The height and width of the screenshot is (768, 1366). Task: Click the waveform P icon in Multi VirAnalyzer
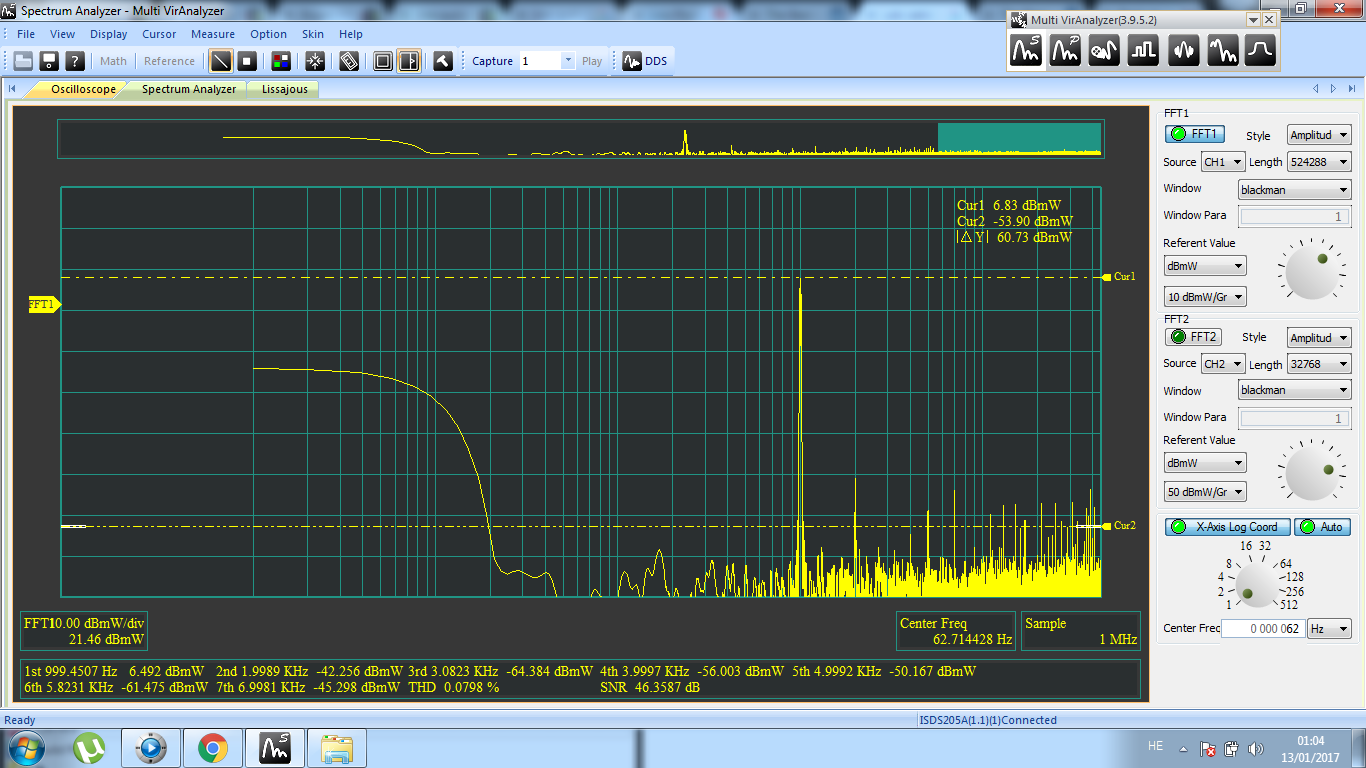tap(1065, 50)
